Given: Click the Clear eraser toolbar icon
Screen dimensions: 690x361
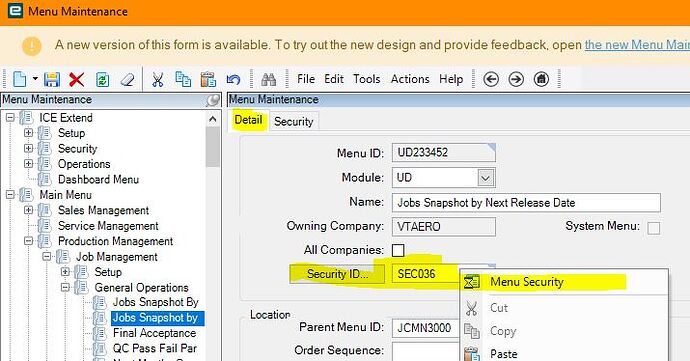Looking at the screenshot, I should tap(127, 80).
